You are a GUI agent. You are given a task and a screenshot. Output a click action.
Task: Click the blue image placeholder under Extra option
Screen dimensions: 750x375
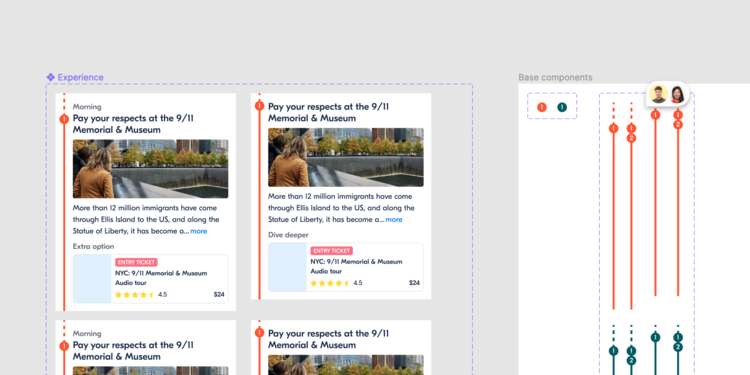(x=92, y=279)
